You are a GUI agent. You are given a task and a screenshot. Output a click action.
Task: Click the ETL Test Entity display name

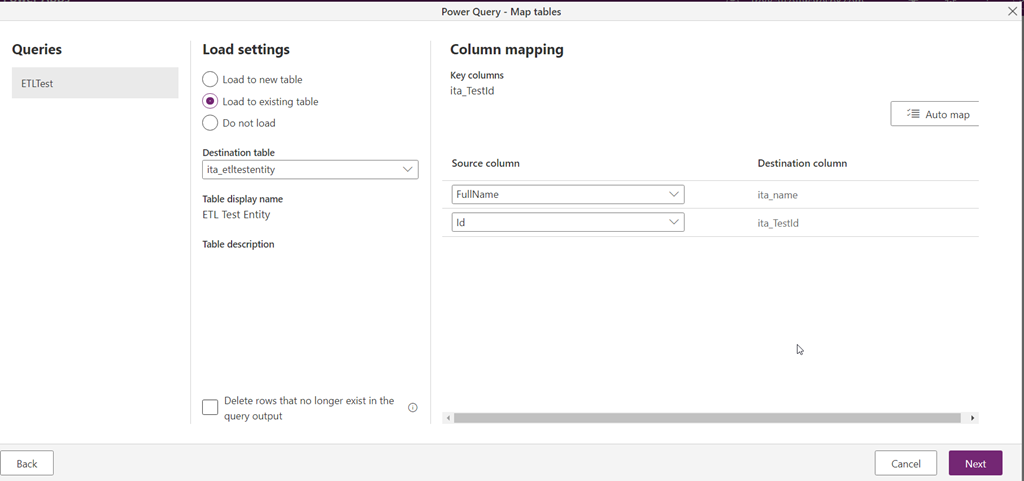click(x=236, y=215)
